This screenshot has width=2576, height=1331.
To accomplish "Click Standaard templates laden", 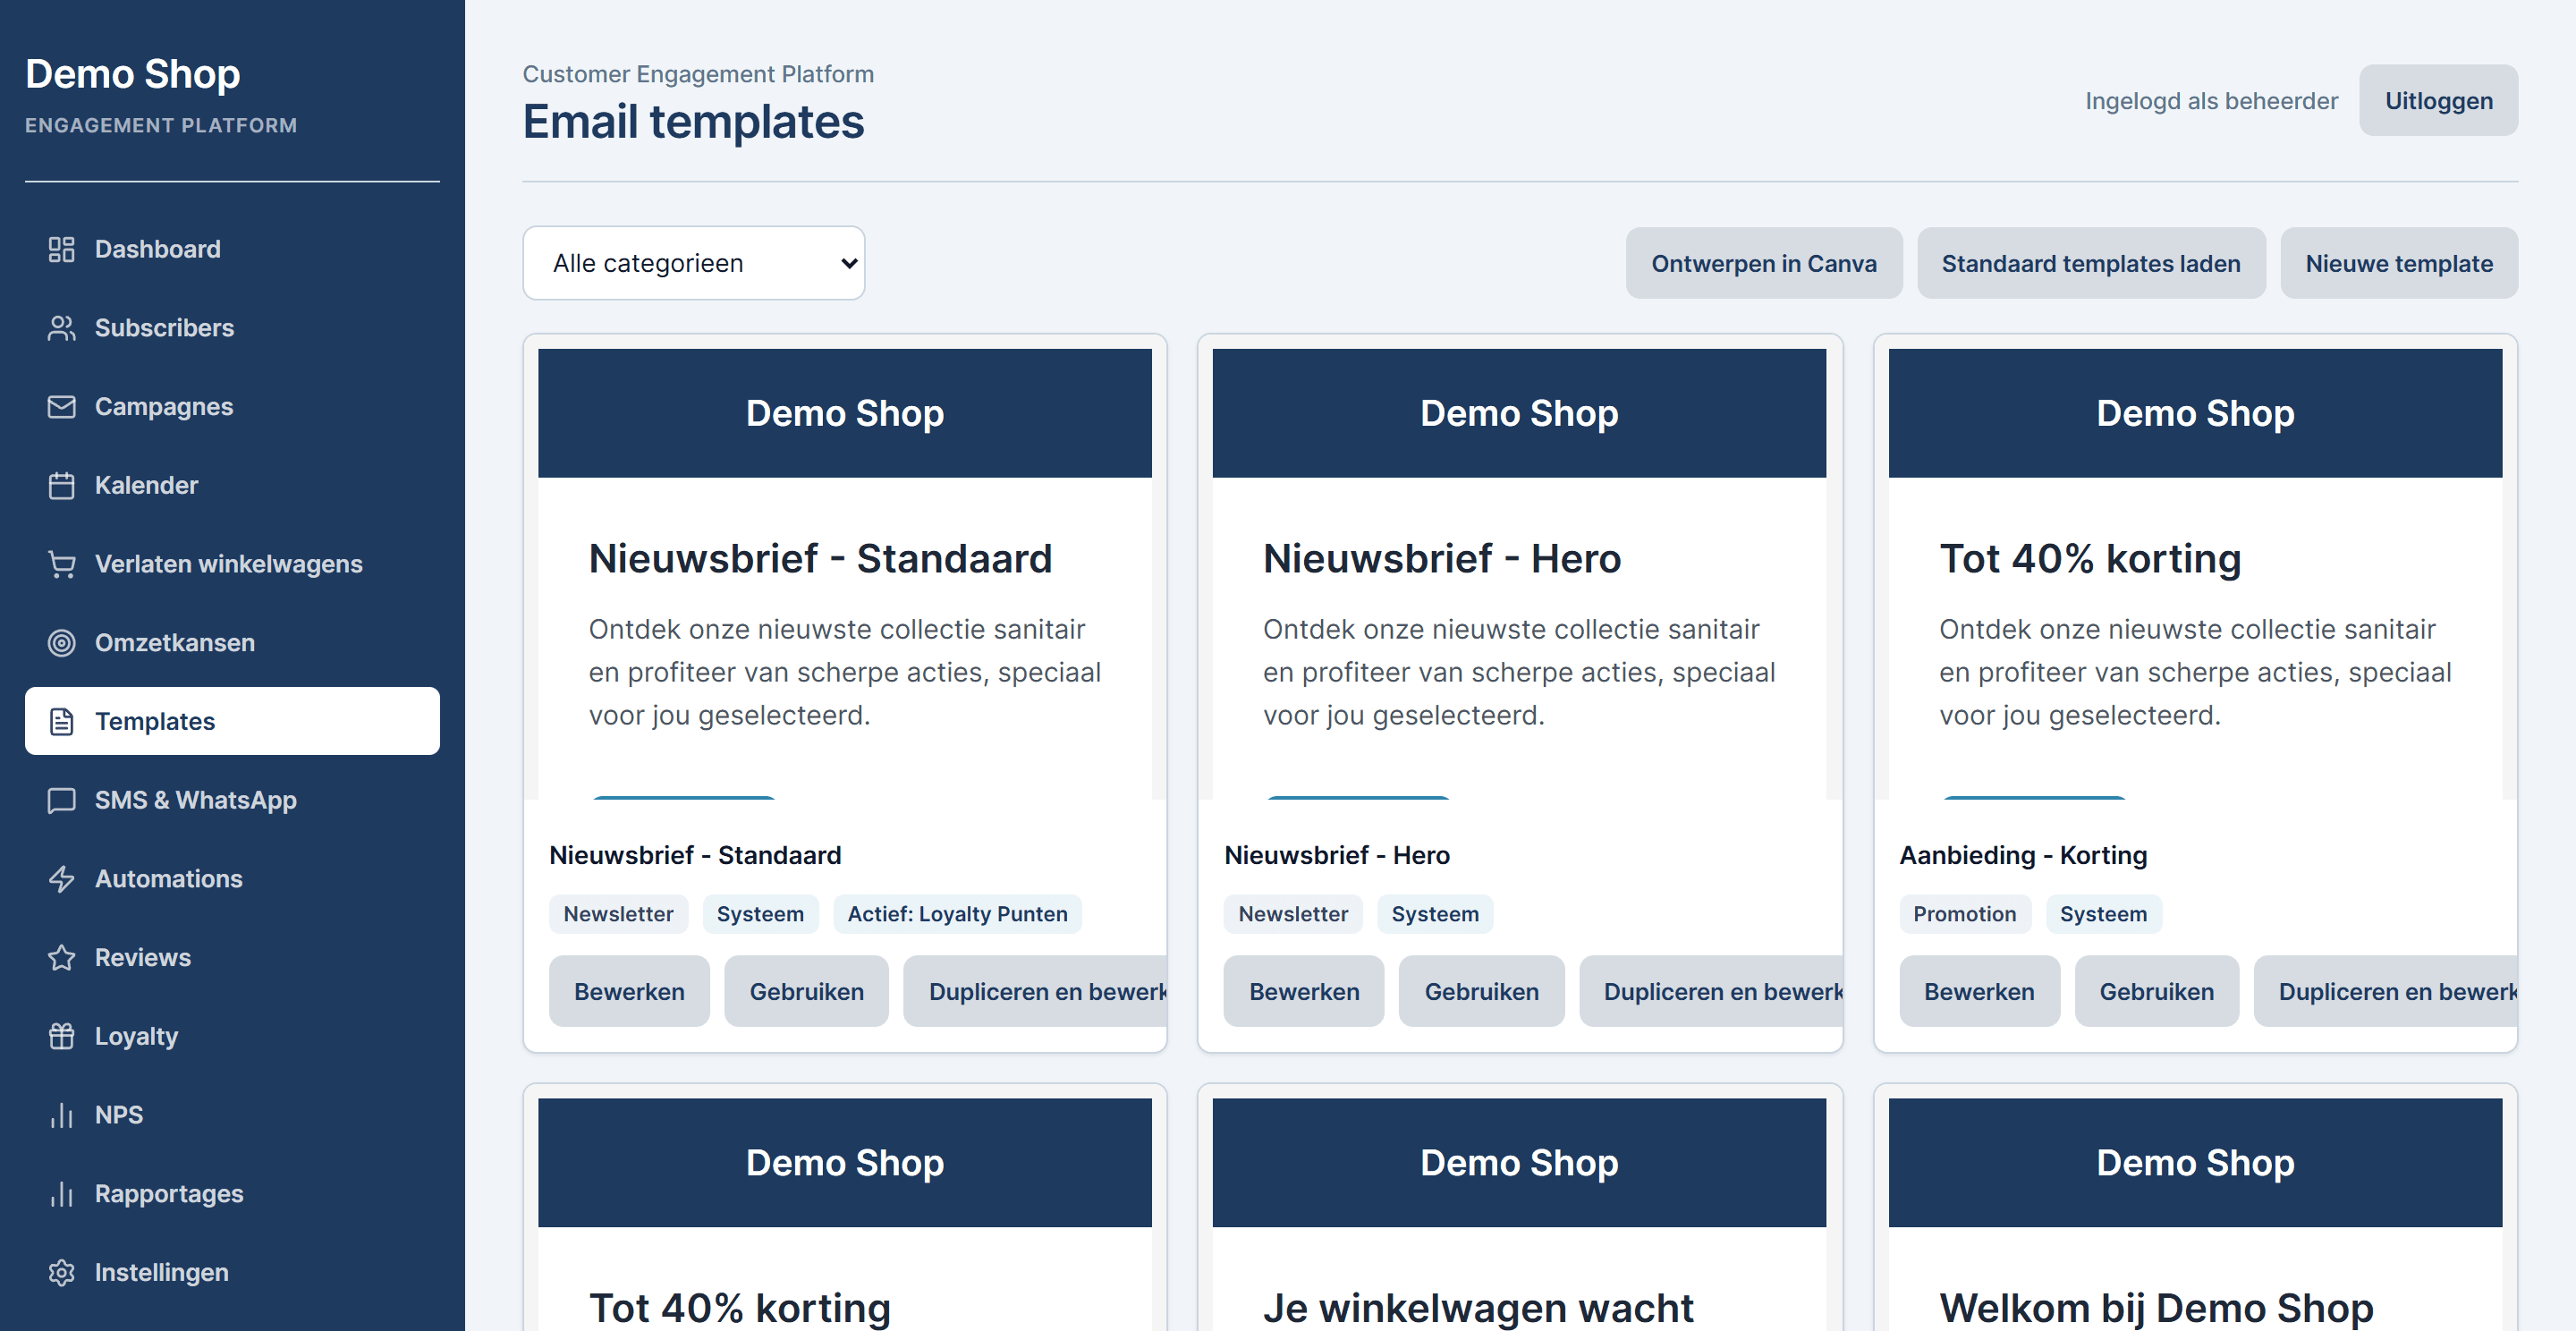I will (2090, 263).
